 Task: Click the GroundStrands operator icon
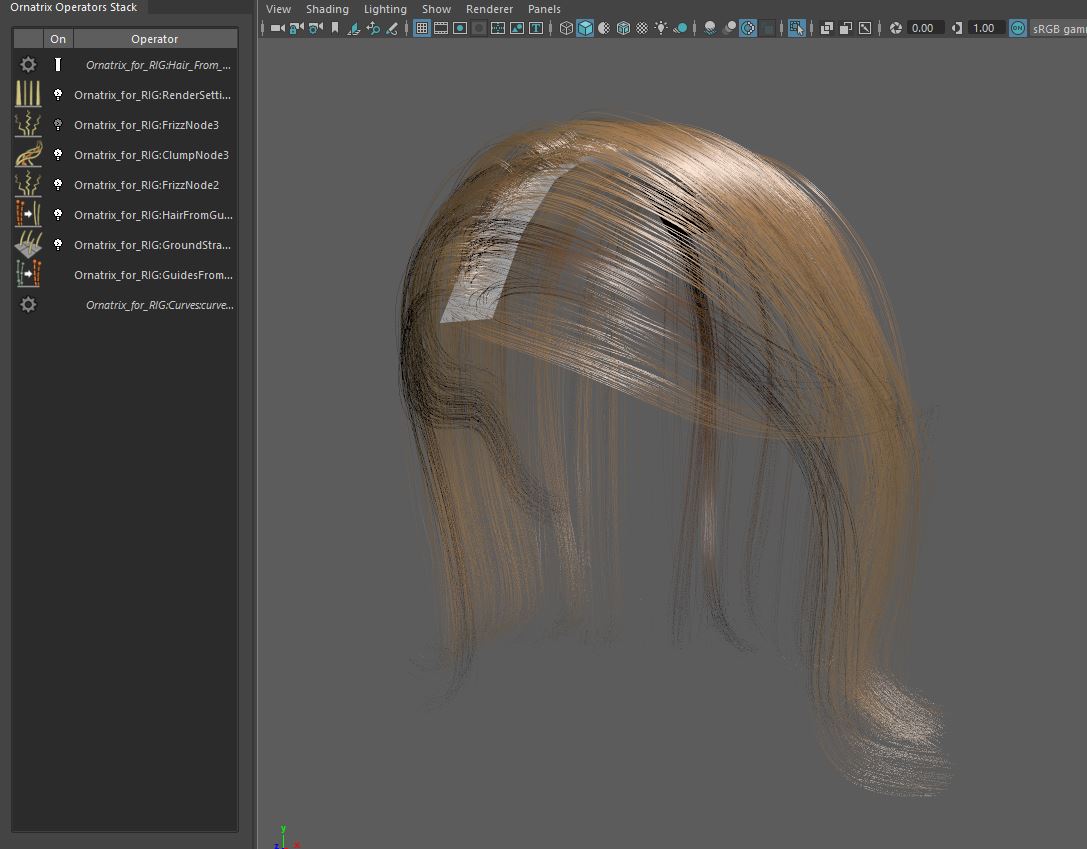[x=28, y=245]
